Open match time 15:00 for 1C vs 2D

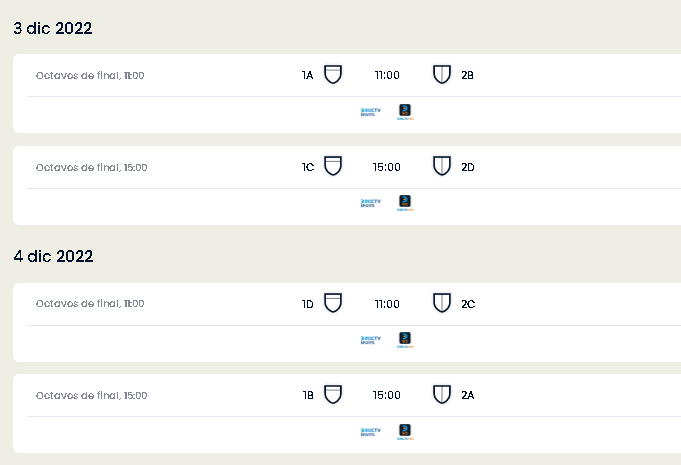pos(387,167)
